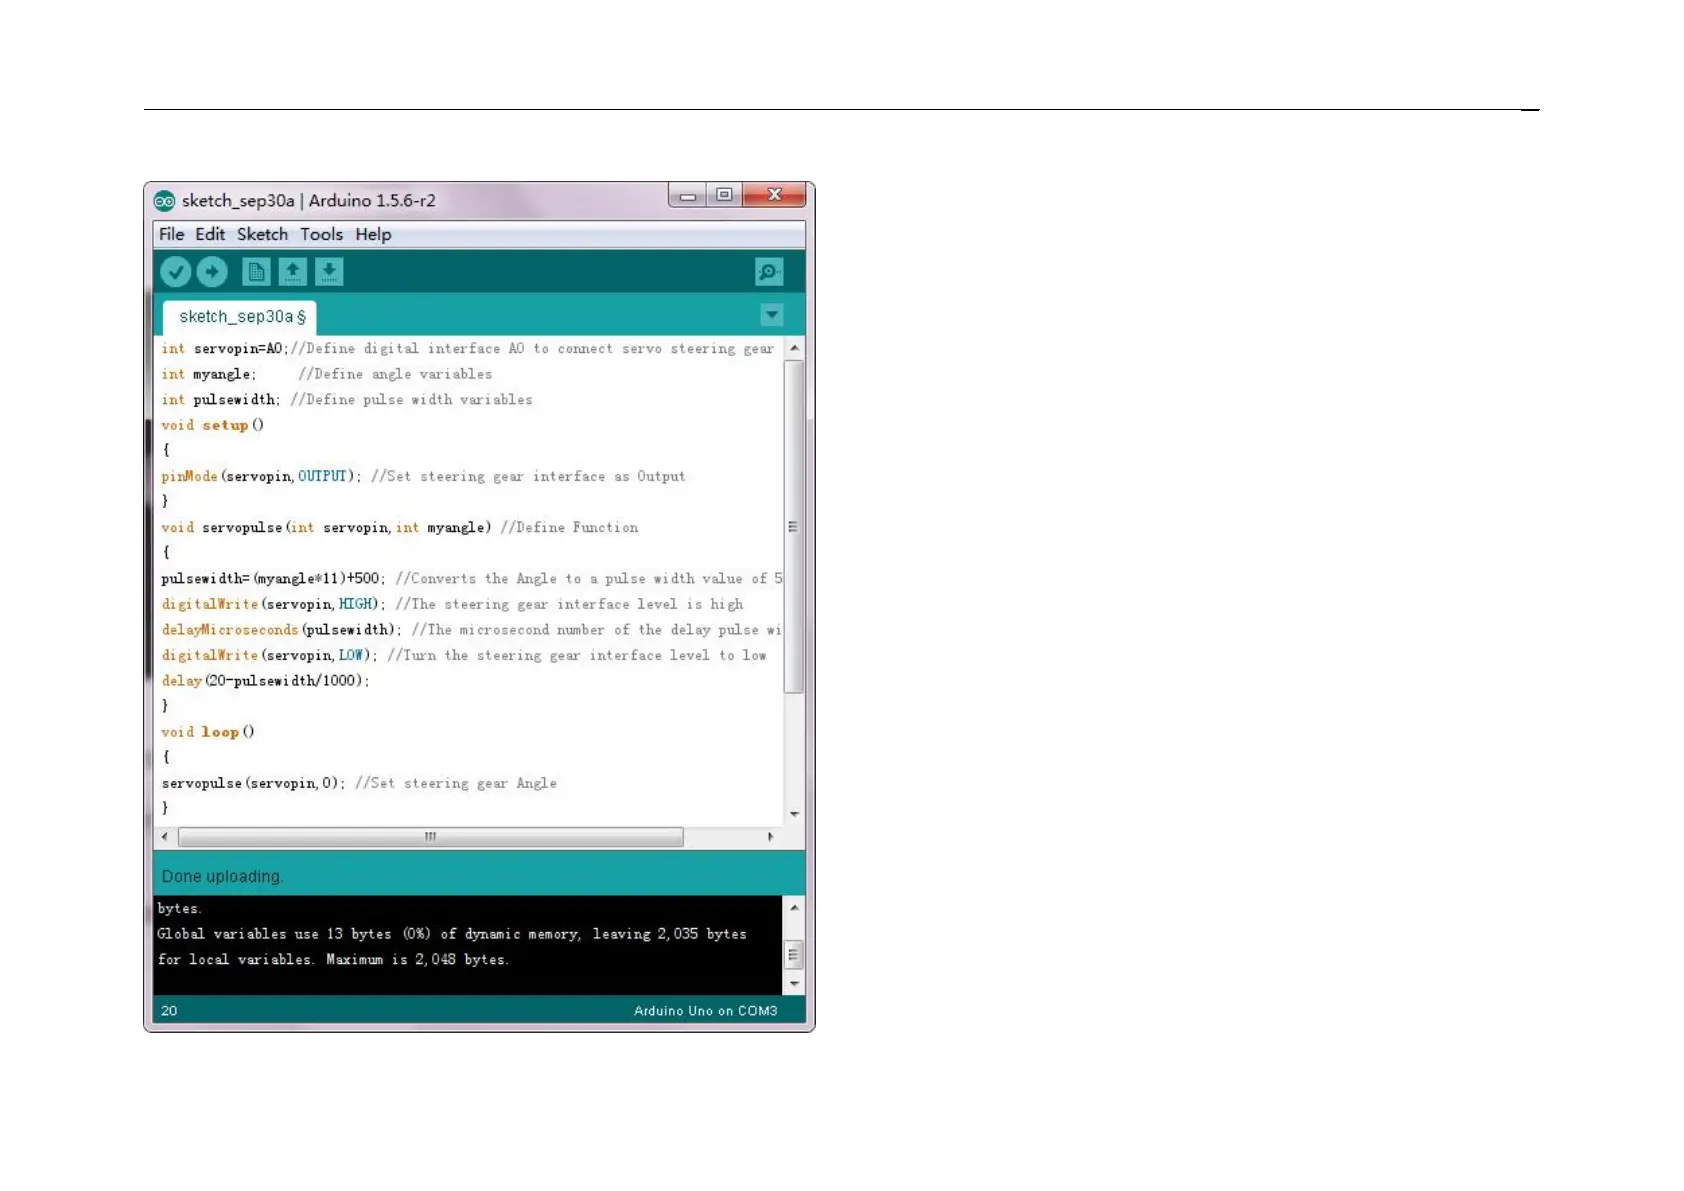Click the Arduino logo in title bar
This screenshot has height=1191, width=1684.
[x=164, y=201]
